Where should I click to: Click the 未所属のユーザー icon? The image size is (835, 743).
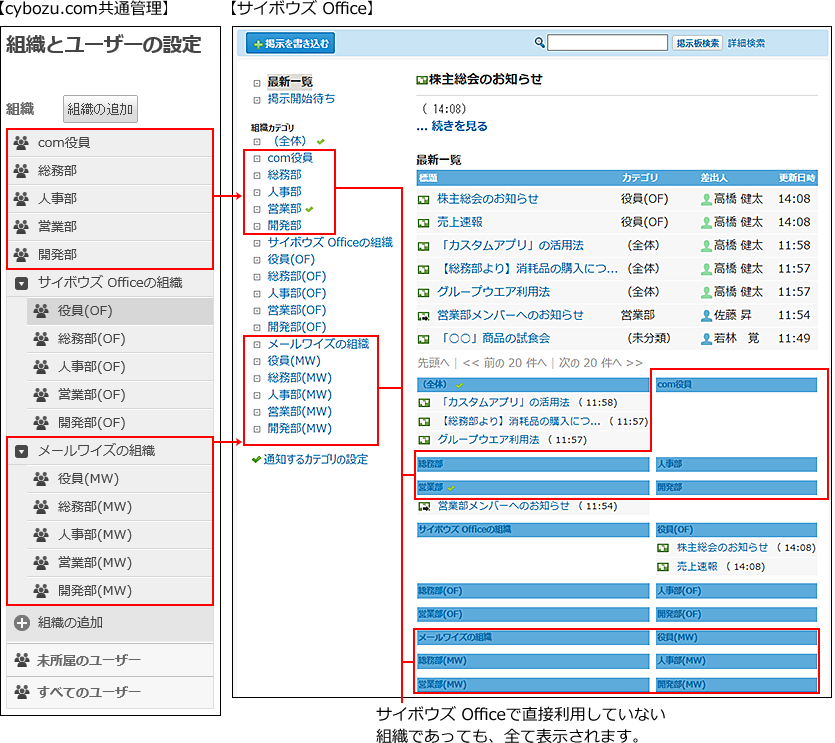coord(22,660)
